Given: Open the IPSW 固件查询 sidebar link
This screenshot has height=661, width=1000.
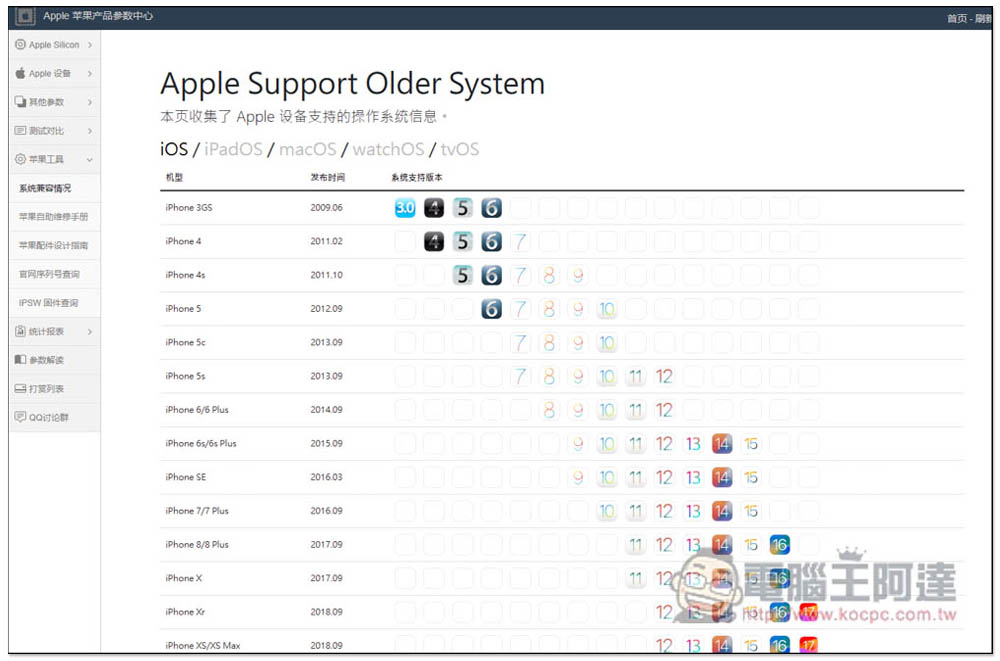Looking at the screenshot, I should [x=48, y=303].
